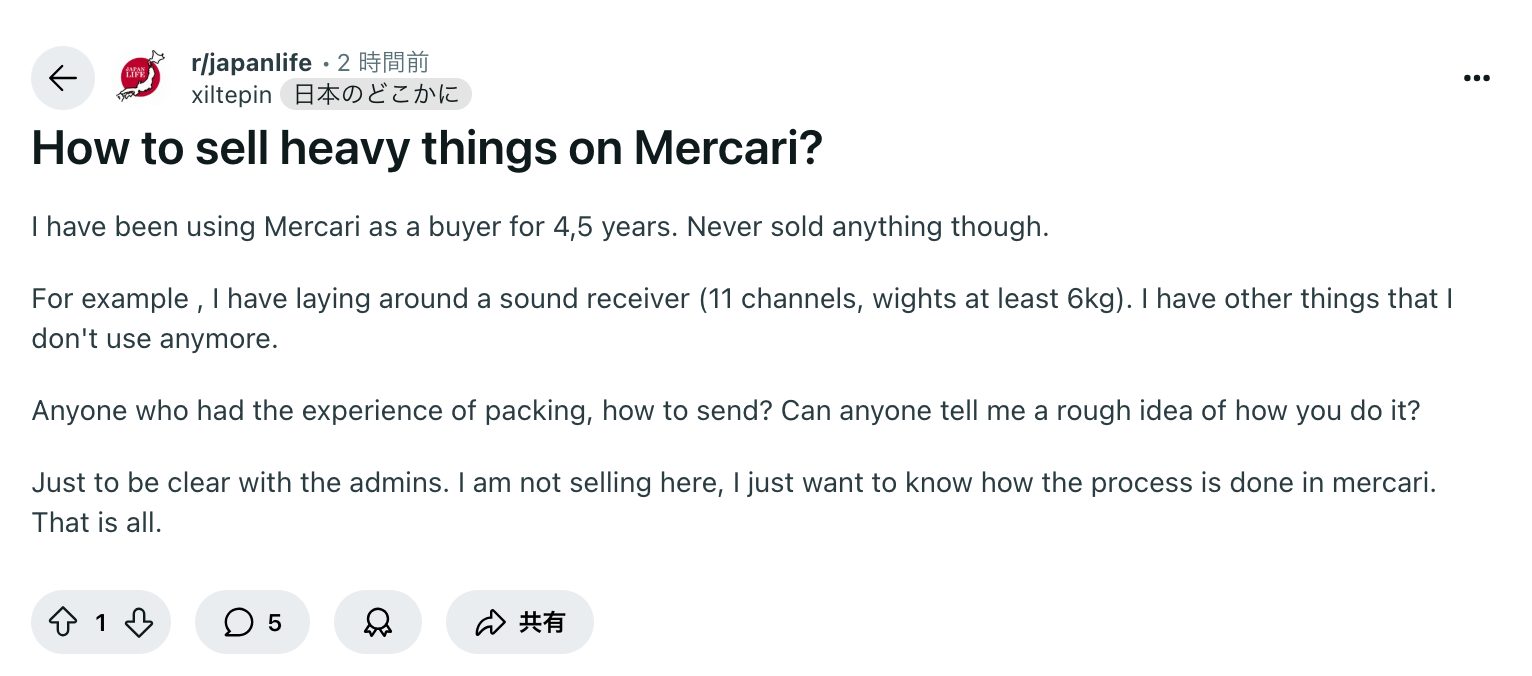Open the r/japanlife community avatar
Image resolution: width=1532 pixels, height=676 pixels.
pyautogui.click(x=140, y=77)
